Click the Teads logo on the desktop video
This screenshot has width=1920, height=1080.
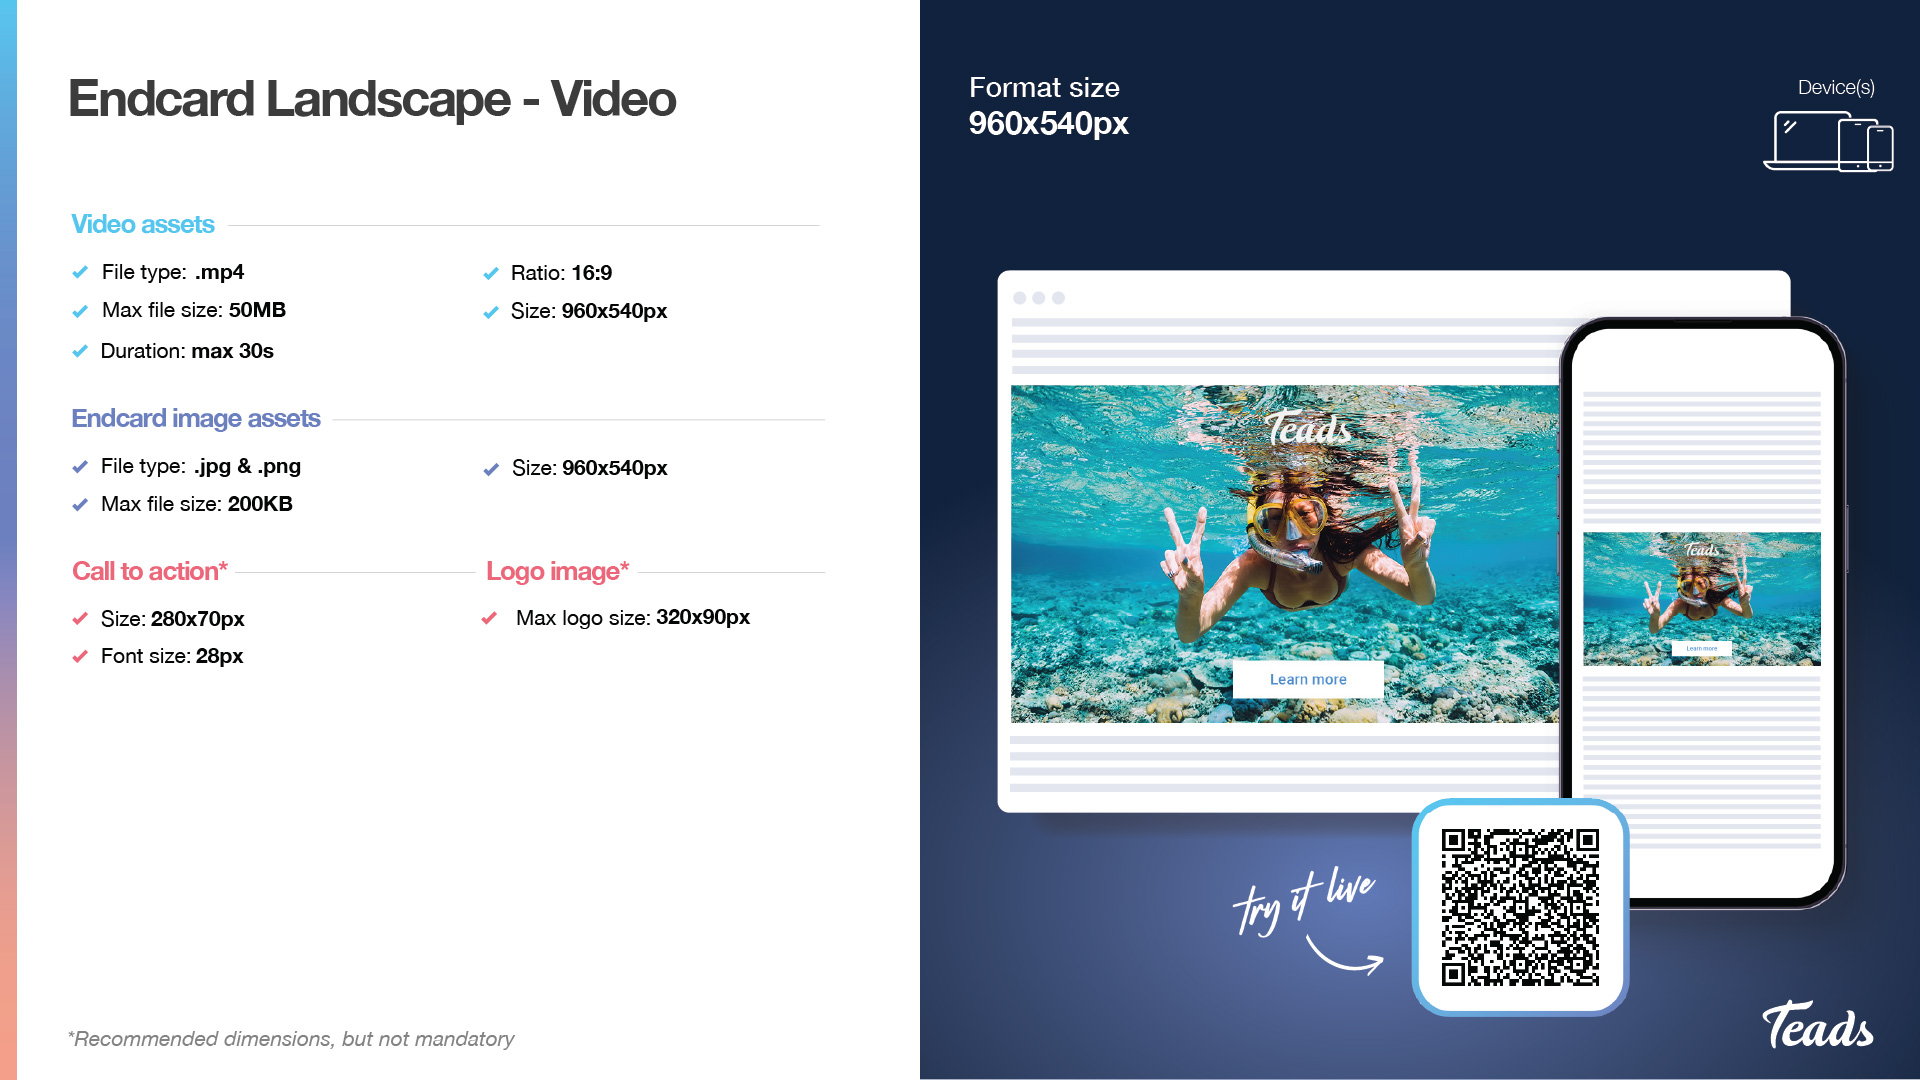(1308, 429)
